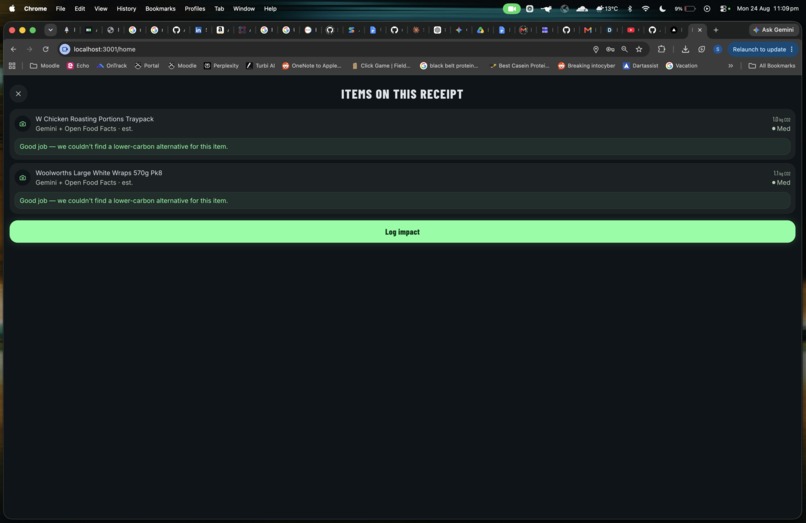The height and width of the screenshot is (523, 806).
Task: Switch to the Google Drive tab
Action: [x=480, y=30]
